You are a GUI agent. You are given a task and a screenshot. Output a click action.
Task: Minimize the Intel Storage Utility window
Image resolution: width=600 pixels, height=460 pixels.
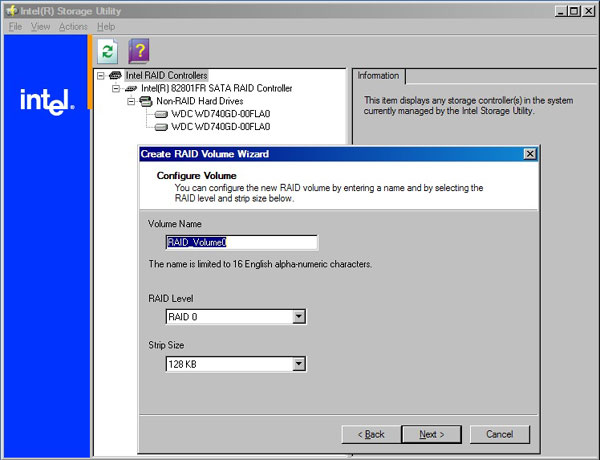point(561,11)
